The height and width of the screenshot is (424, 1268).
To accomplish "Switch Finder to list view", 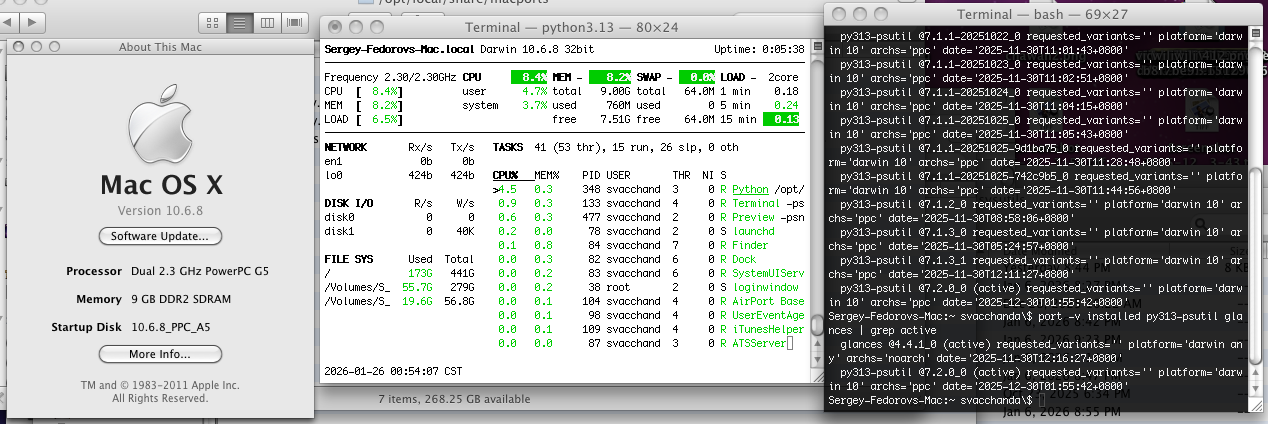I will click(x=240, y=21).
